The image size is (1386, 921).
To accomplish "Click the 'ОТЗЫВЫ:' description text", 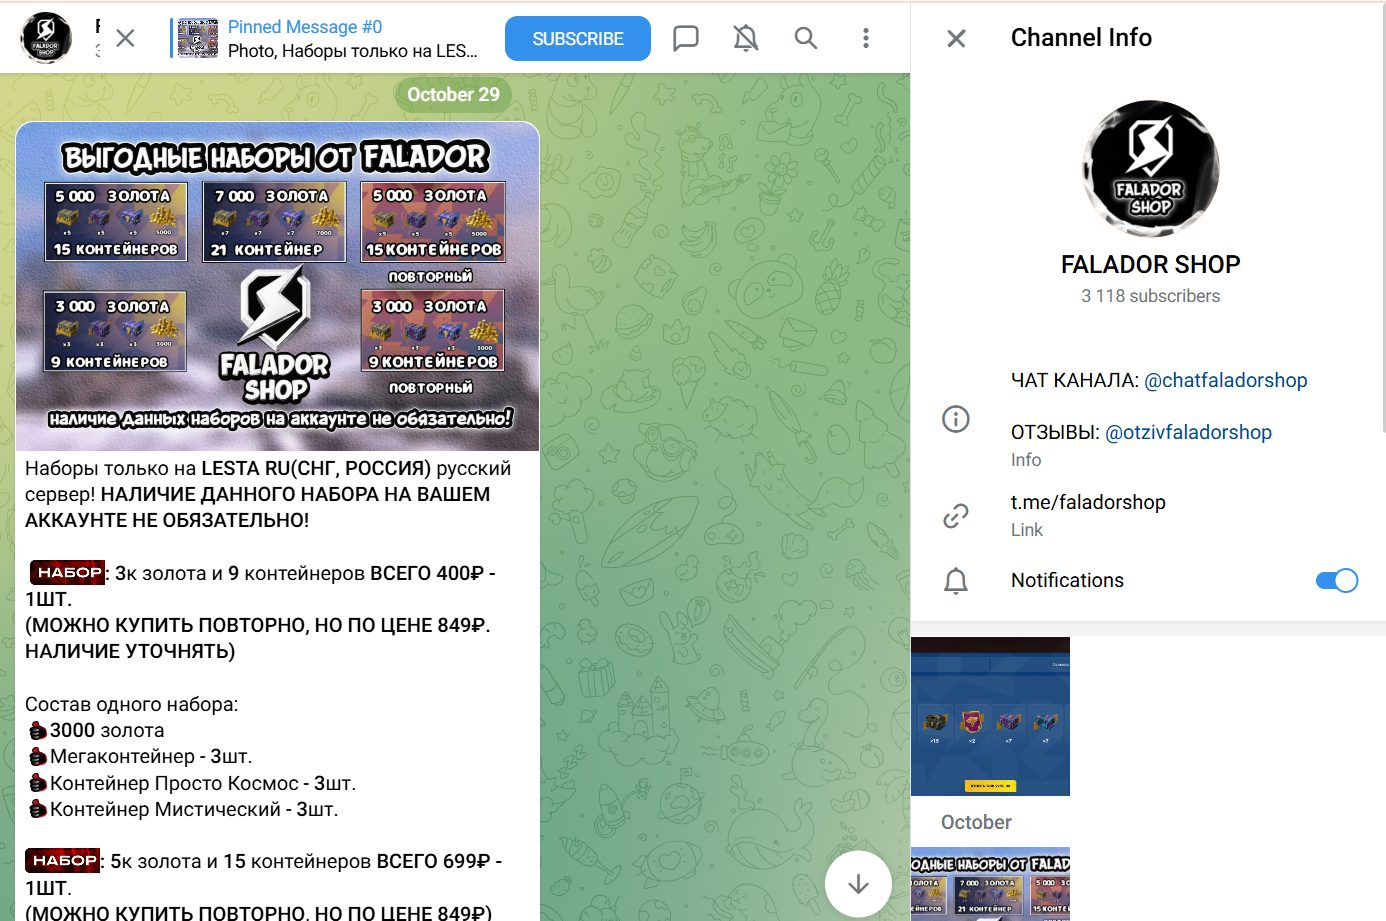I will pos(1055,432).
